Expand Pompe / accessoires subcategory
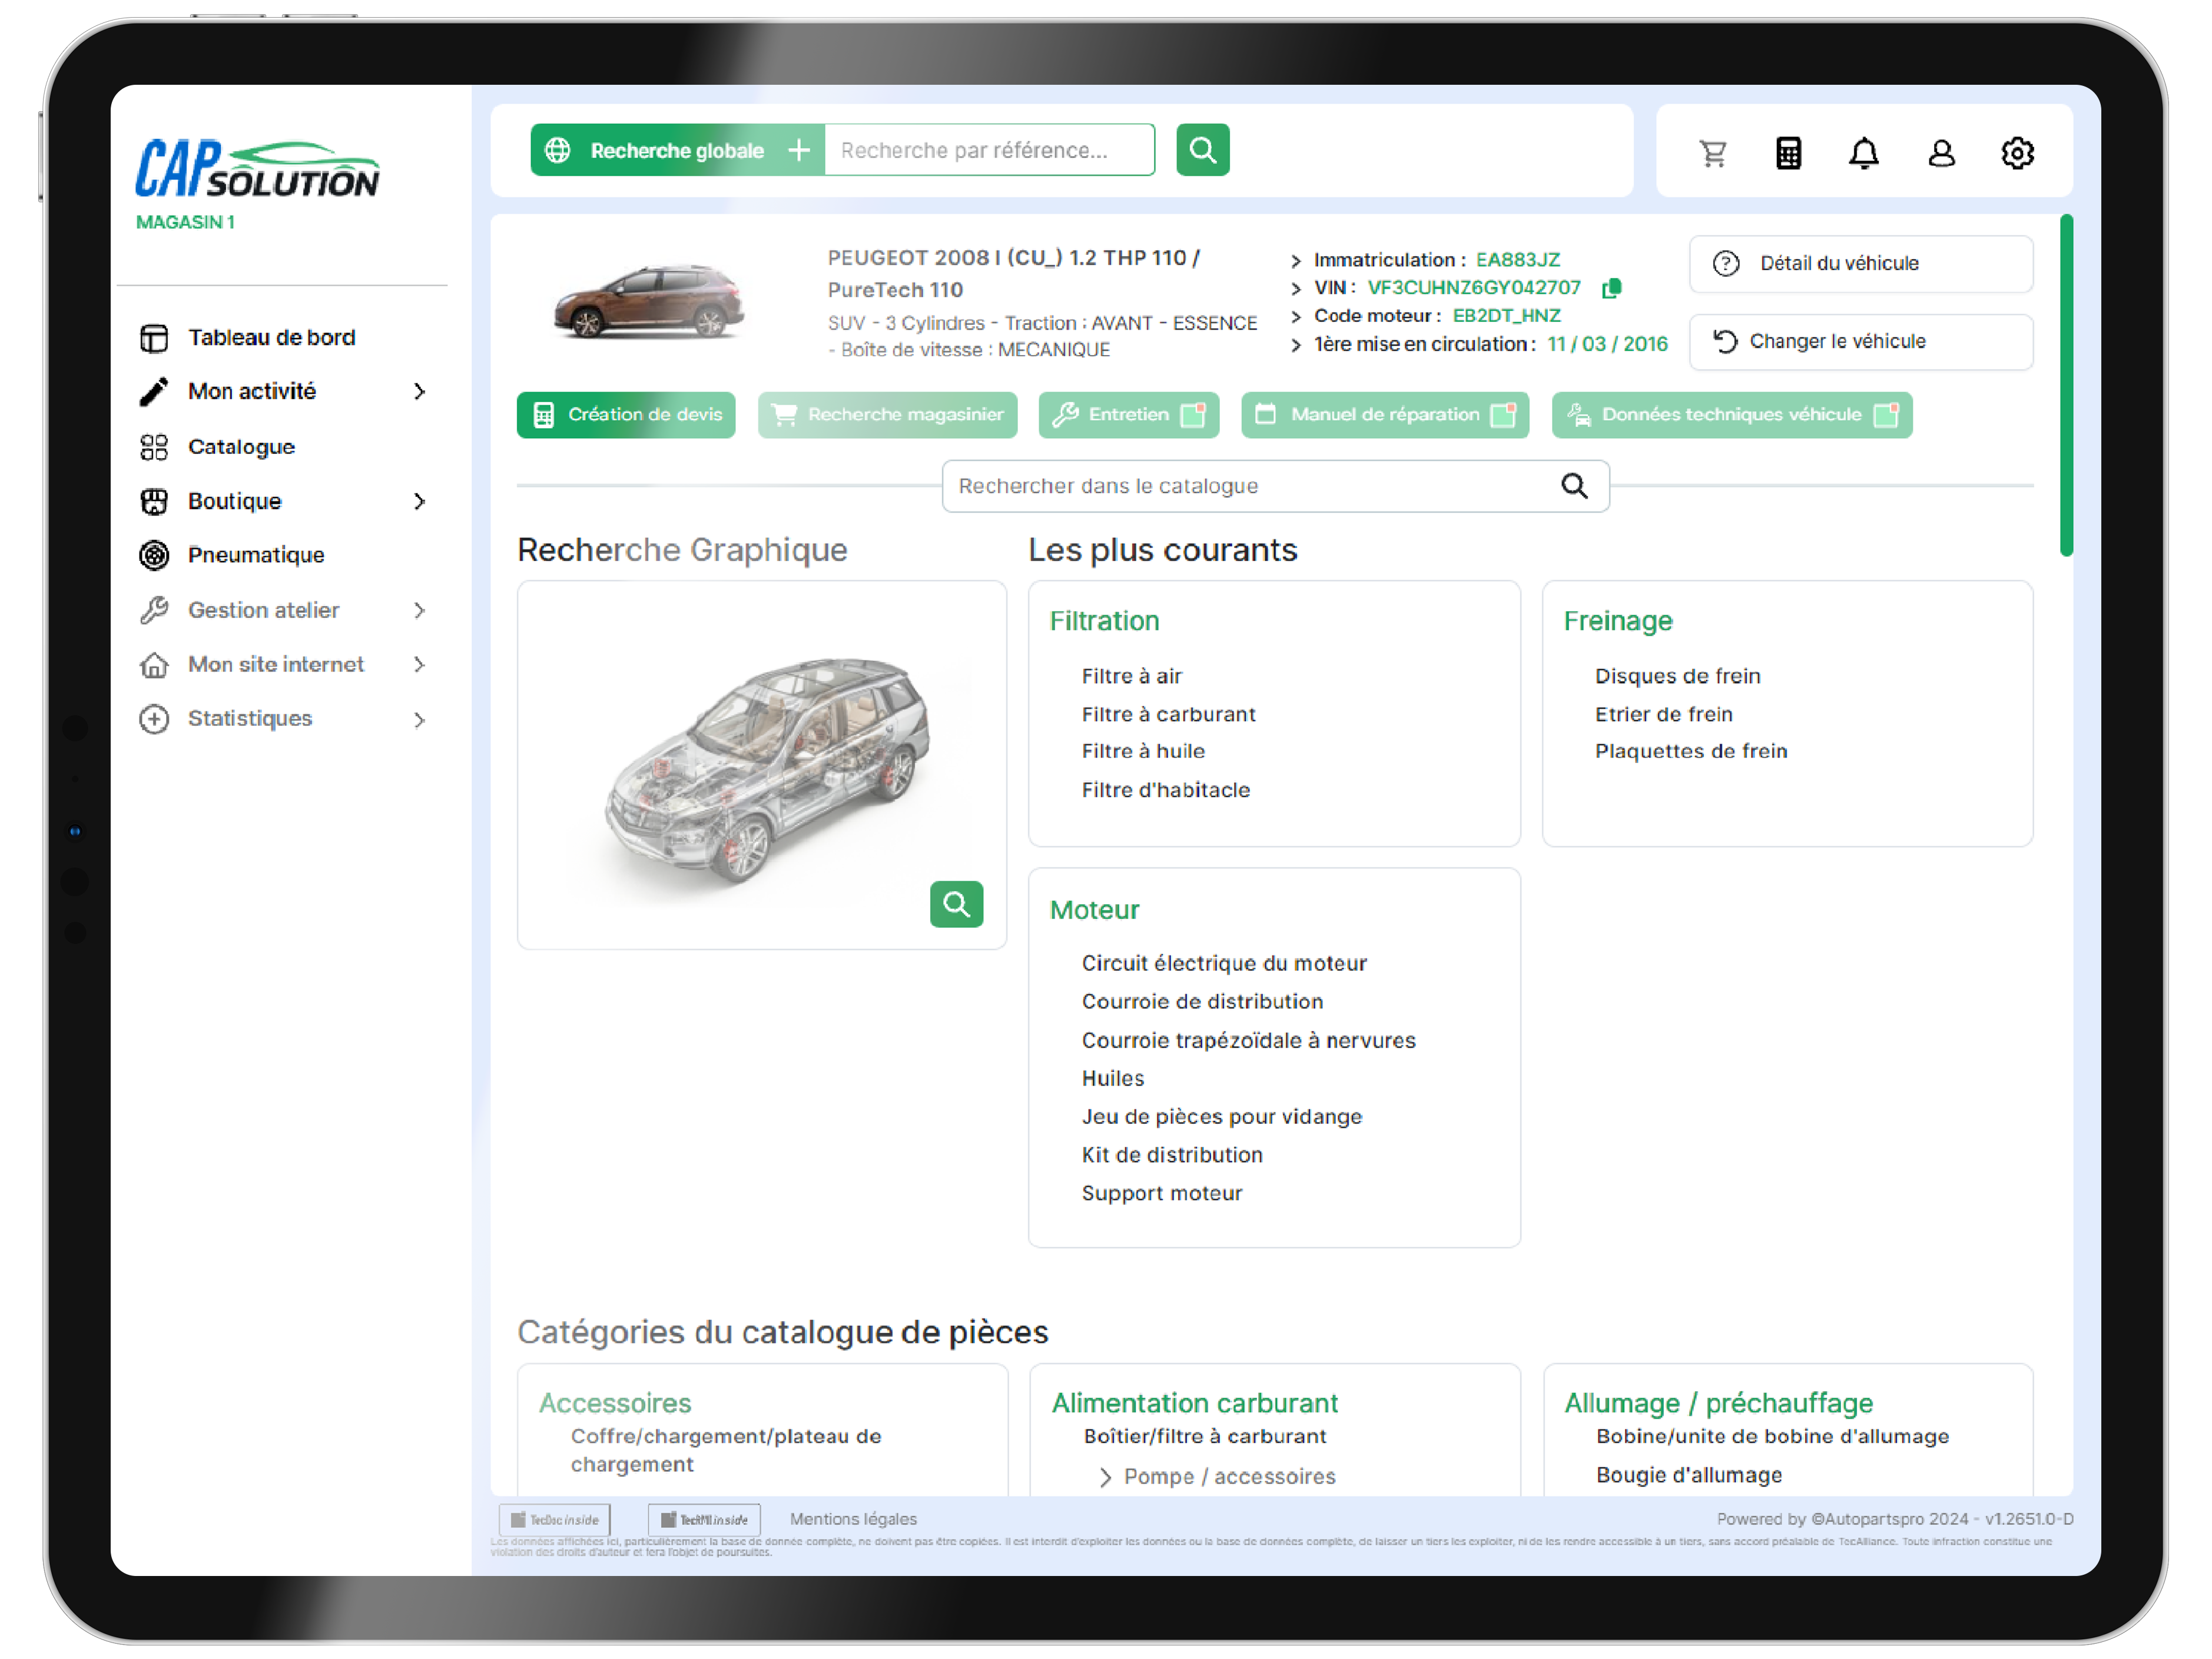 pos(1105,1477)
